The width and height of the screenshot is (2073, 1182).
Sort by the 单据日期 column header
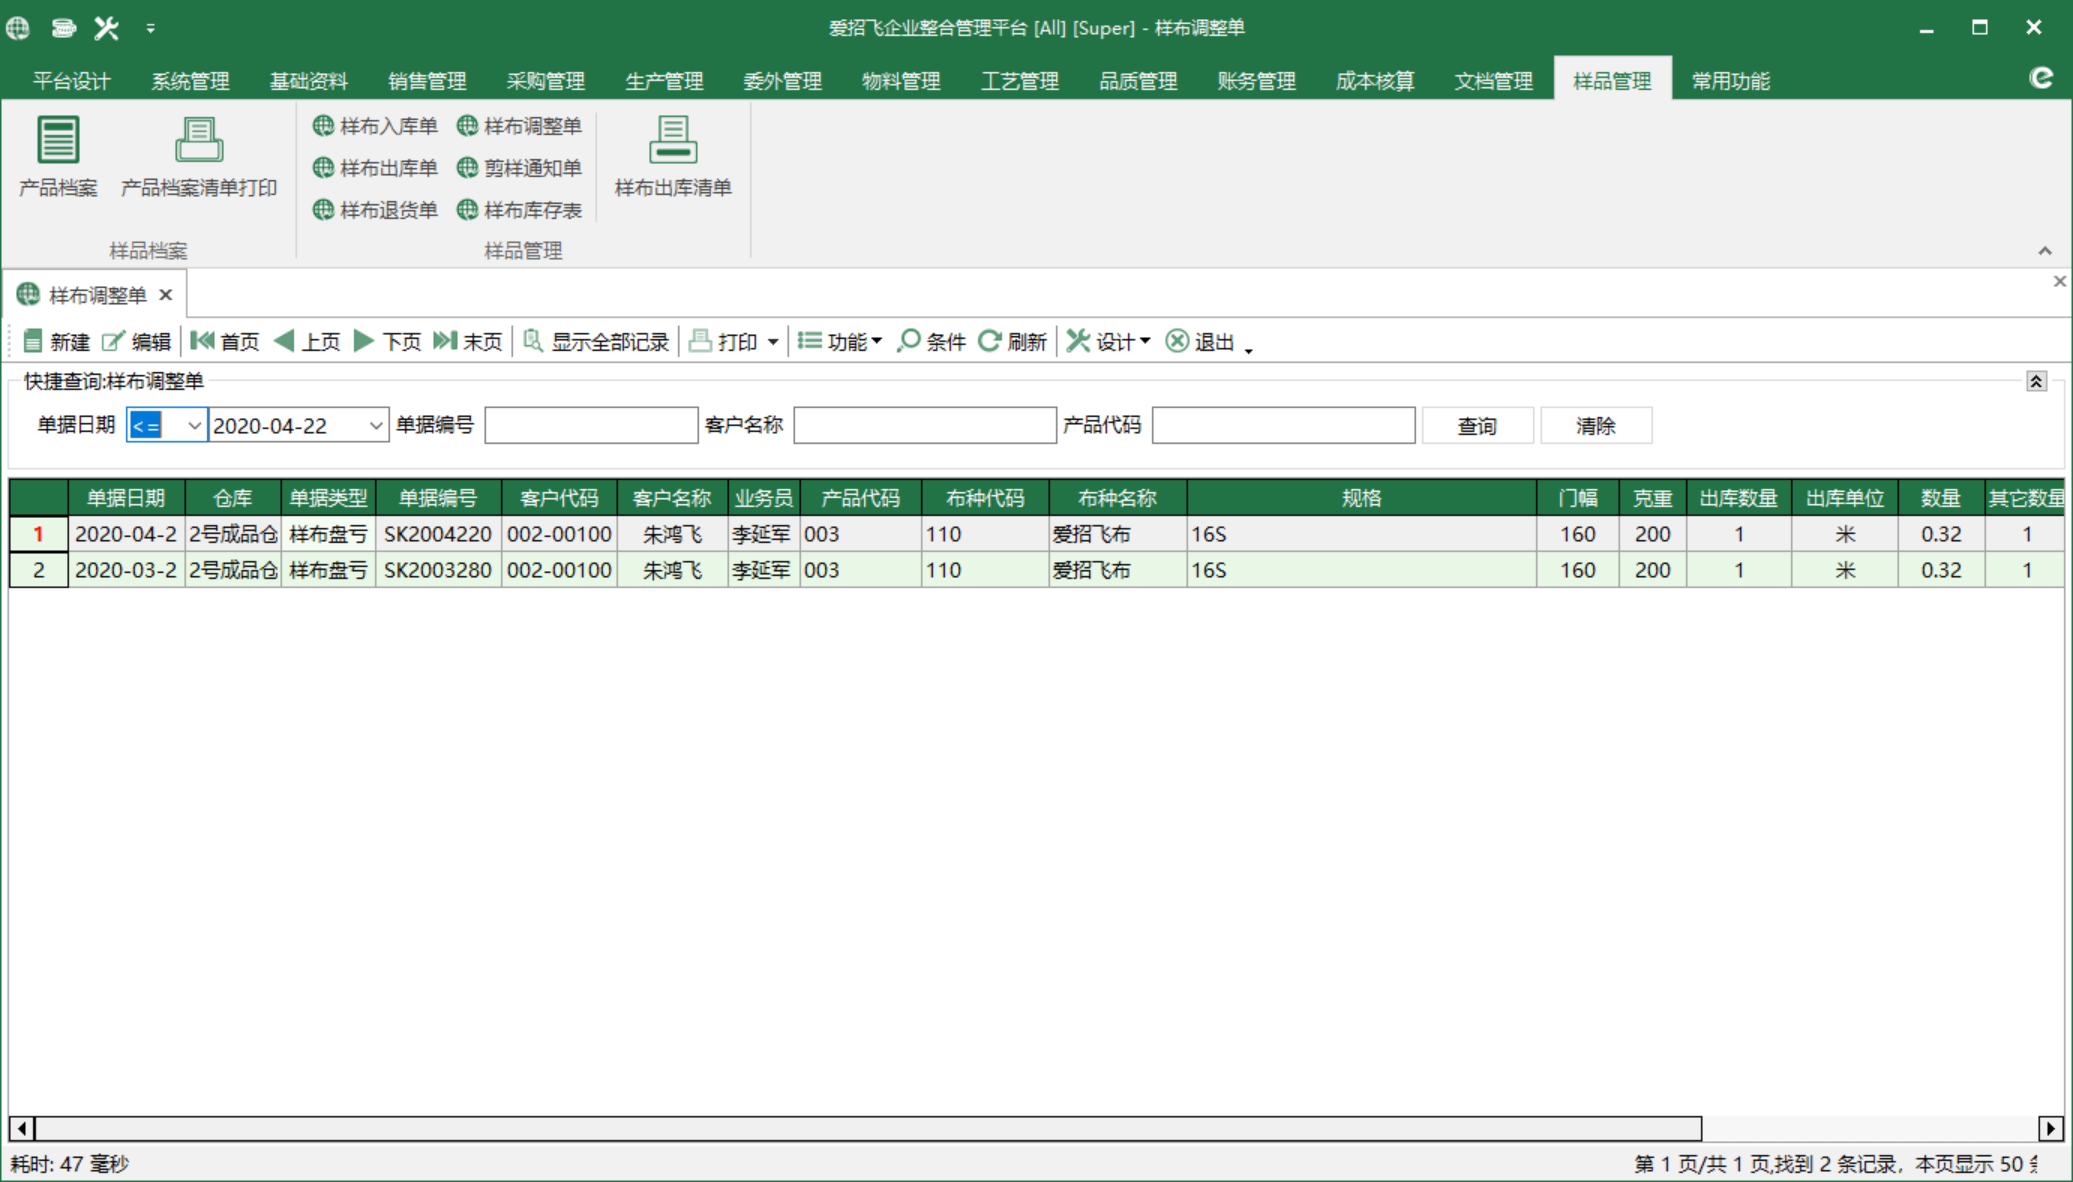(126, 498)
